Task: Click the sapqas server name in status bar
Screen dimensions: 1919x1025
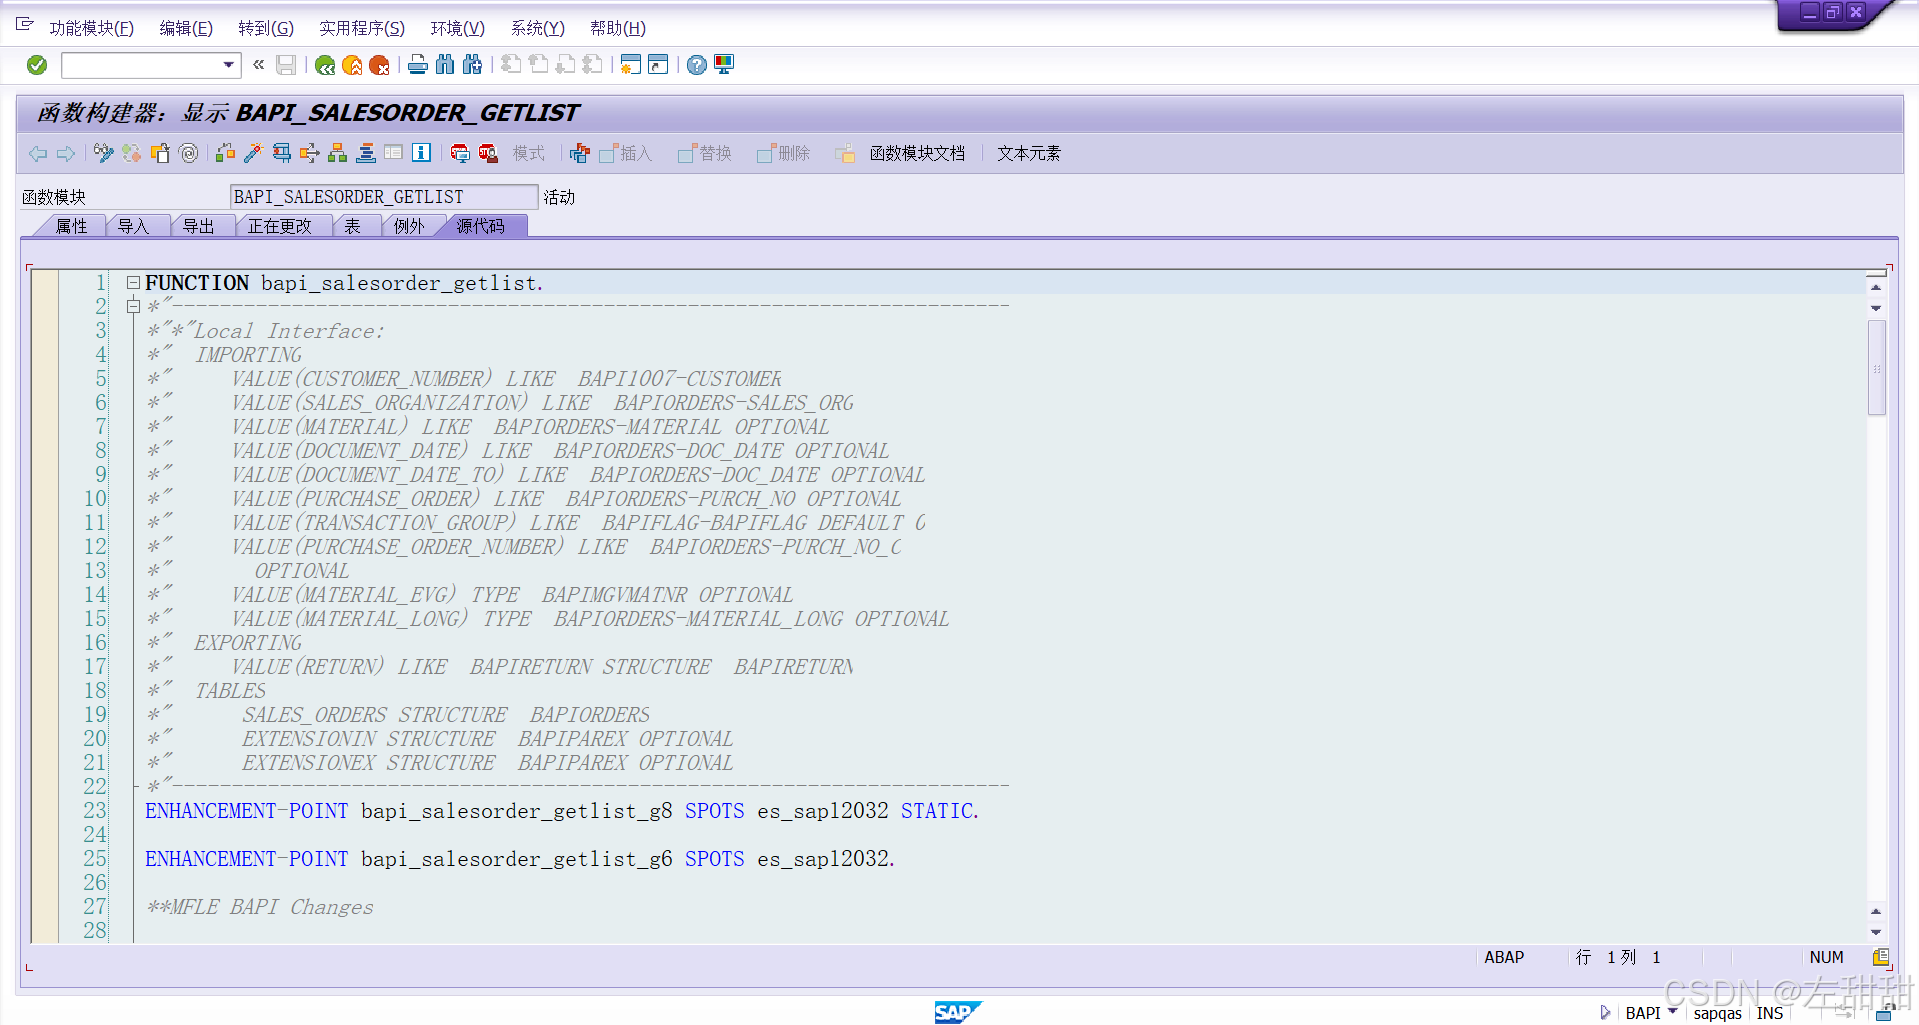Action: 1717,1013
